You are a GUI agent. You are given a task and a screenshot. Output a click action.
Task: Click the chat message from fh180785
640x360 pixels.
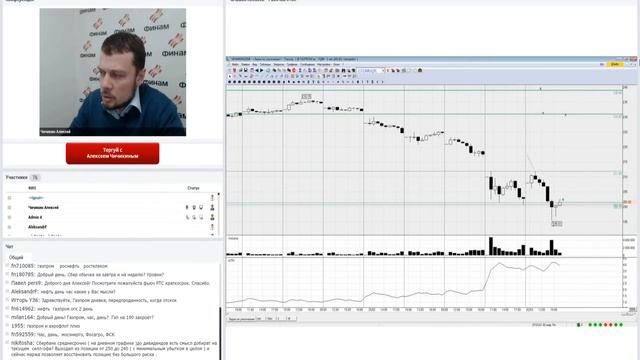coord(87,275)
